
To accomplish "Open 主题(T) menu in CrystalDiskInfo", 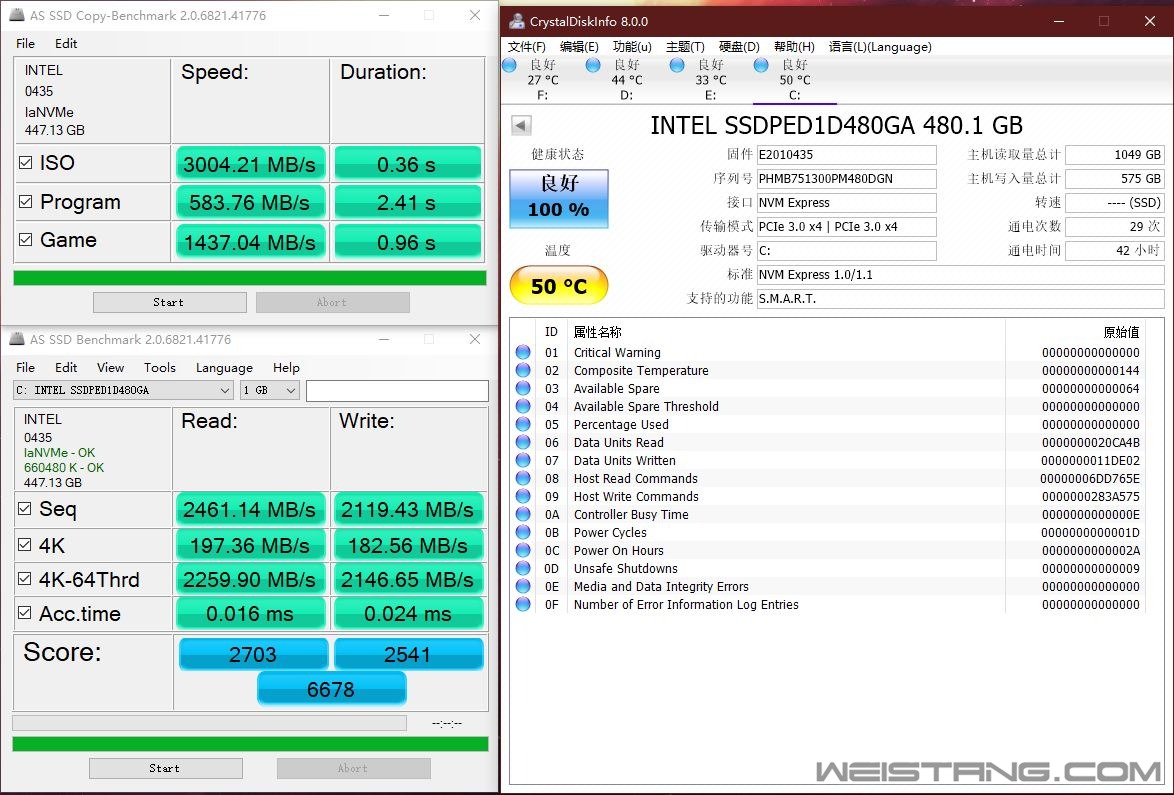I will pos(685,46).
